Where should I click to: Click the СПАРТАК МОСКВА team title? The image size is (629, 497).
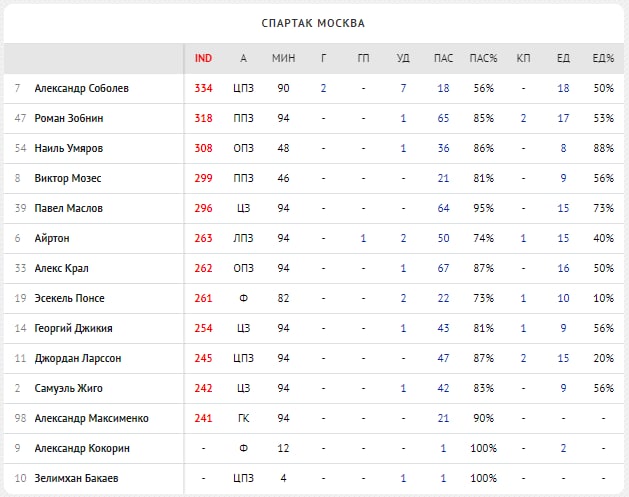tap(313, 23)
